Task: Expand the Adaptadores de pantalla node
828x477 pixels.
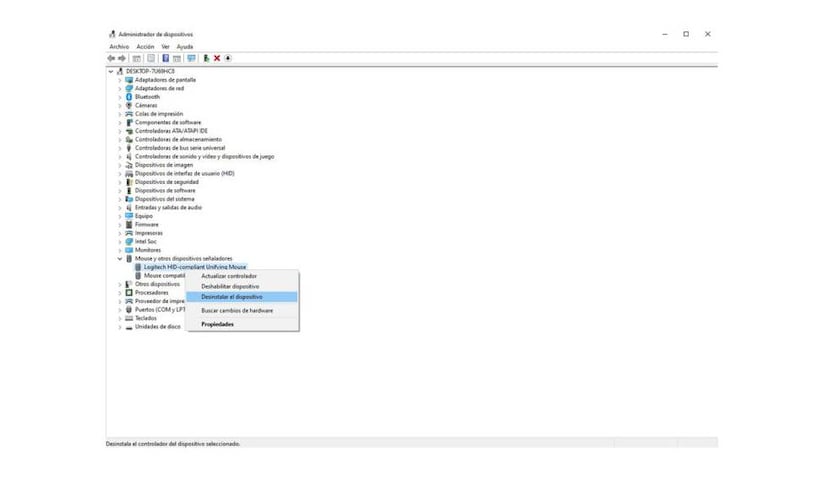Action: pos(120,80)
